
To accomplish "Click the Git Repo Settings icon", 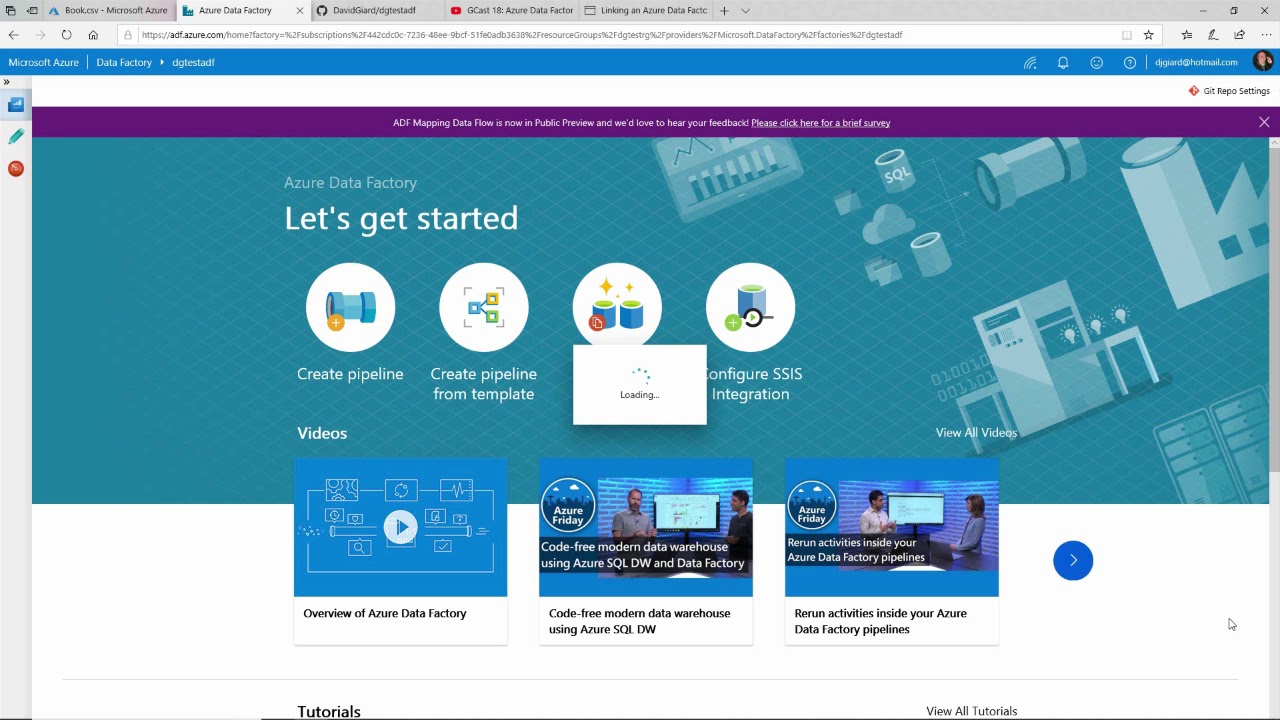I will pos(1194,91).
